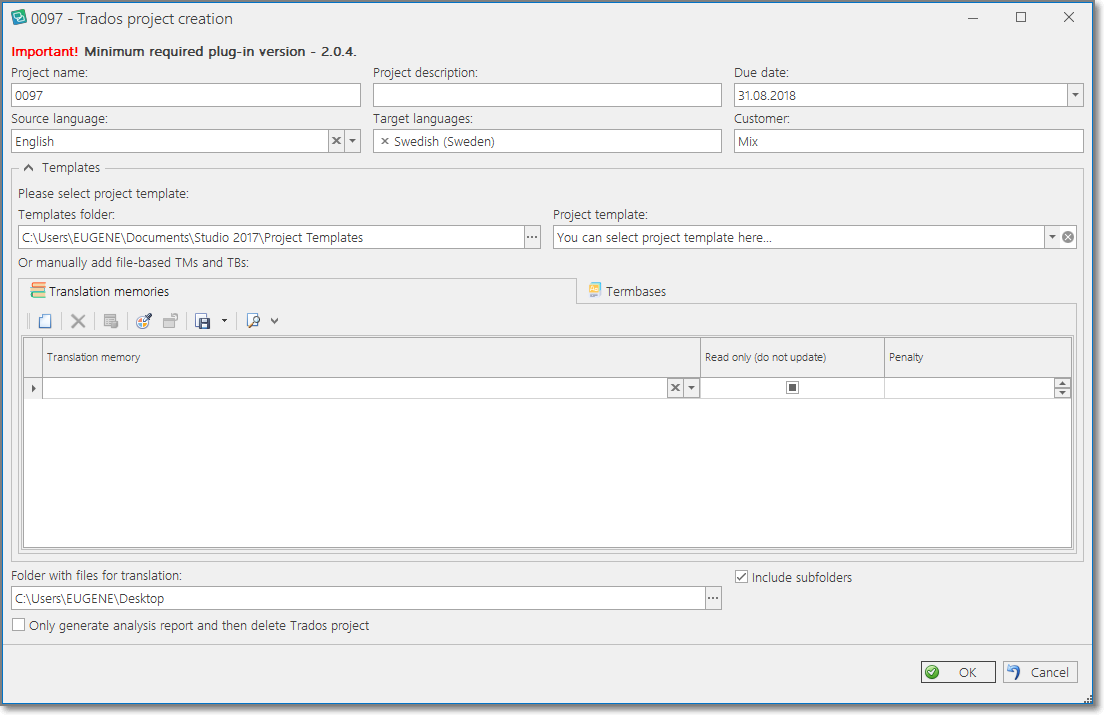Browse for folder with files for translation
The image size is (1104, 715).
pos(713,598)
